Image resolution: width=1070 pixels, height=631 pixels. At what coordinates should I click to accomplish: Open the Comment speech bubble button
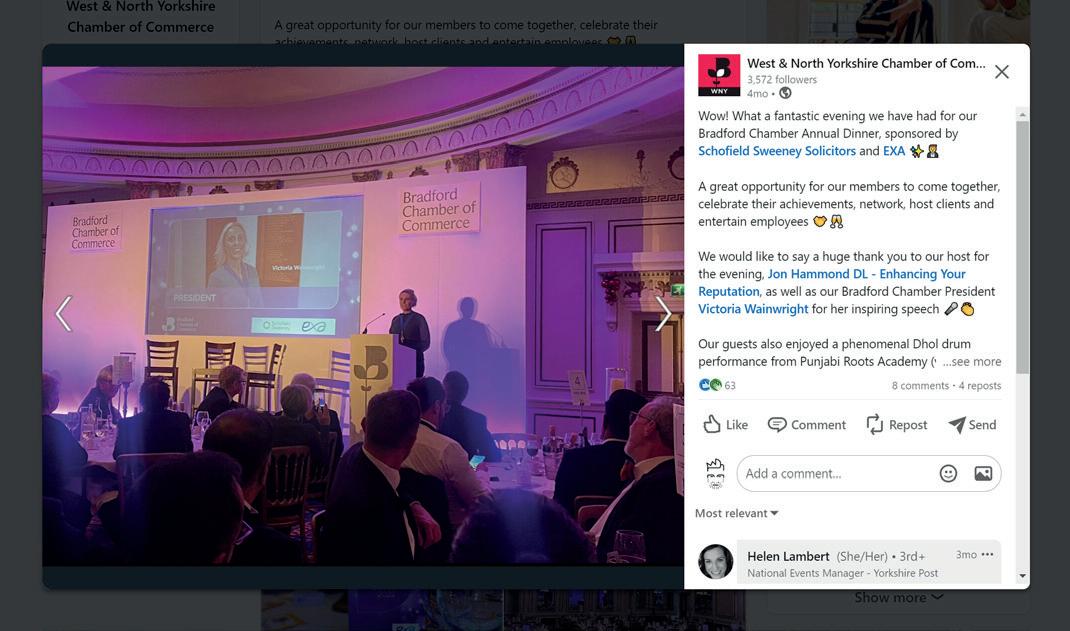click(x=807, y=424)
